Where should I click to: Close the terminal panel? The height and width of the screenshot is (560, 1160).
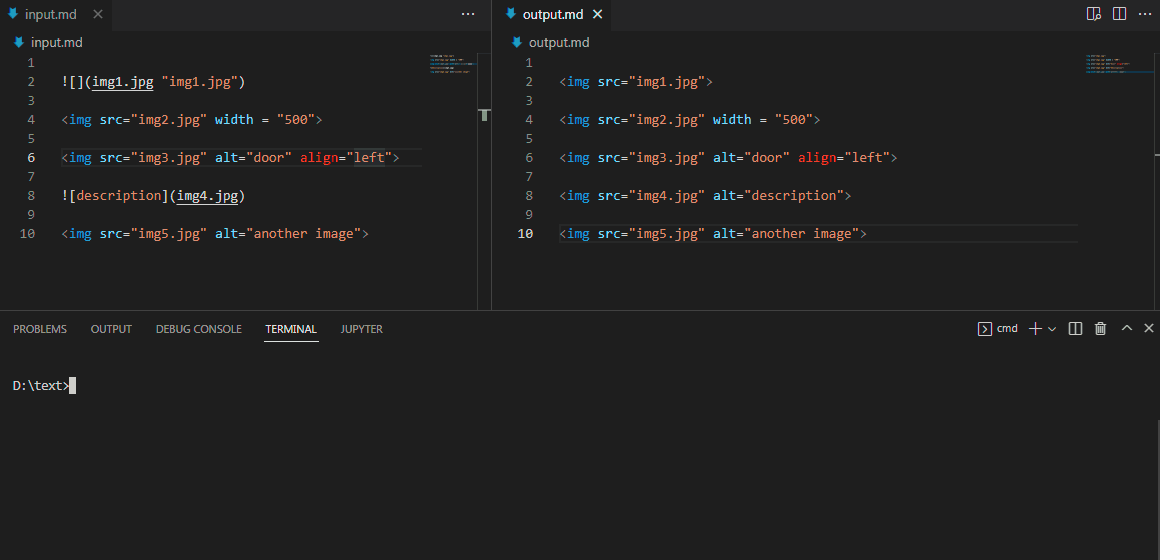[x=1149, y=328]
